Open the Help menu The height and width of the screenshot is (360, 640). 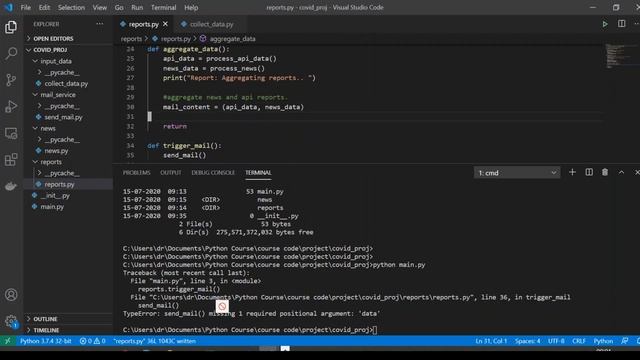(191, 7)
